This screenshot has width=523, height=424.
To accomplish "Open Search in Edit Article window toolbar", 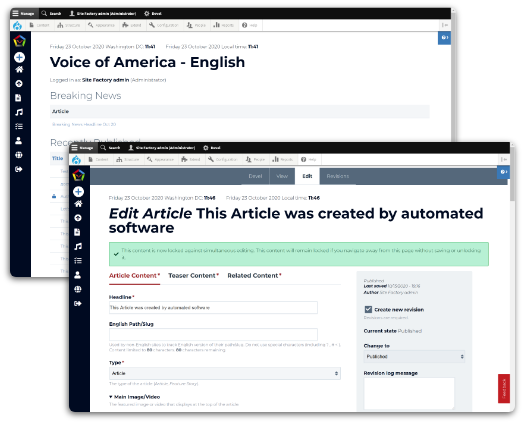I will pyautogui.click(x=110, y=148).
